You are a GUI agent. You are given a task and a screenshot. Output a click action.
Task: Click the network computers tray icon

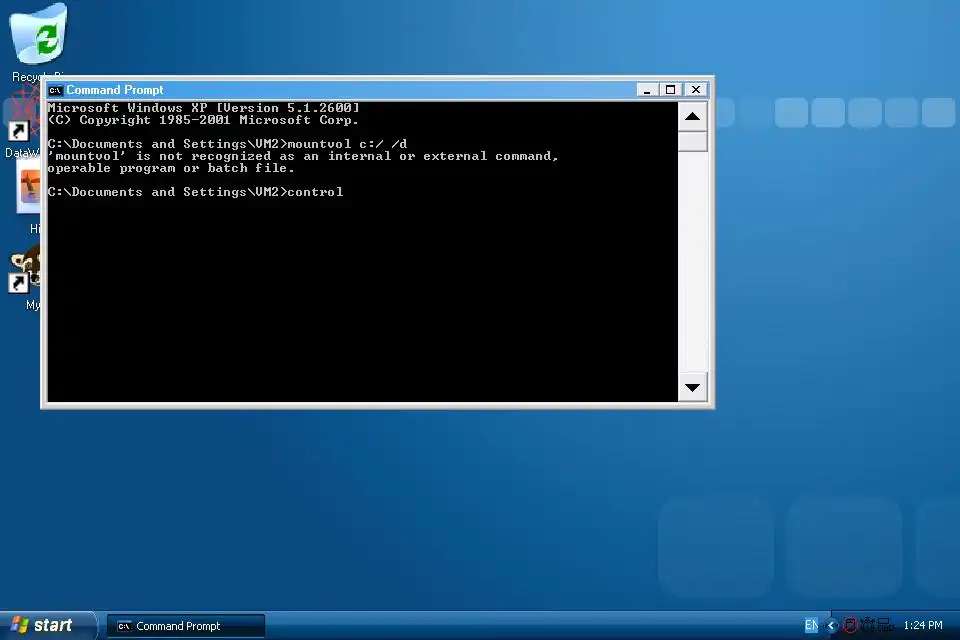pyautogui.click(x=884, y=625)
